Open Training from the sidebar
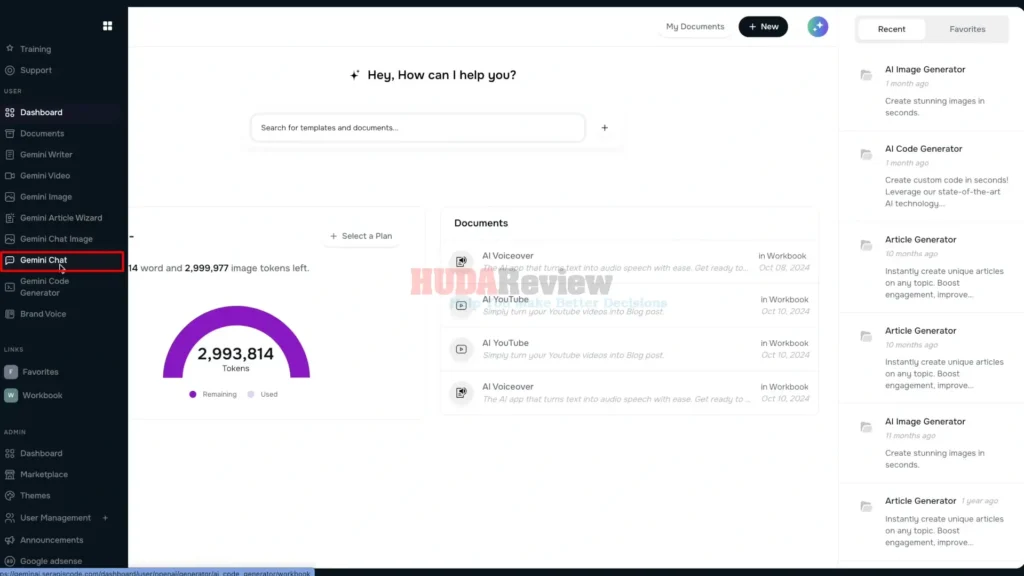The image size is (1024, 576). click(35, 49)
